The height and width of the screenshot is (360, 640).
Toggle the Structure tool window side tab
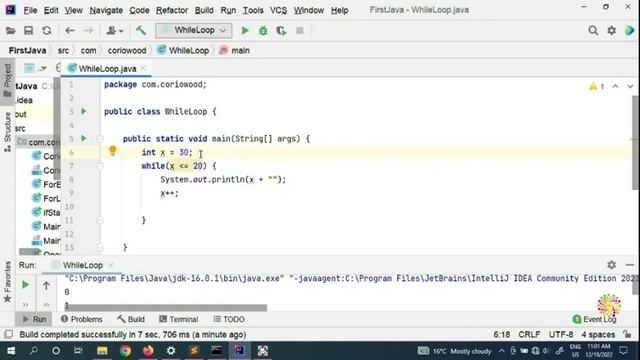click(7, 132)
